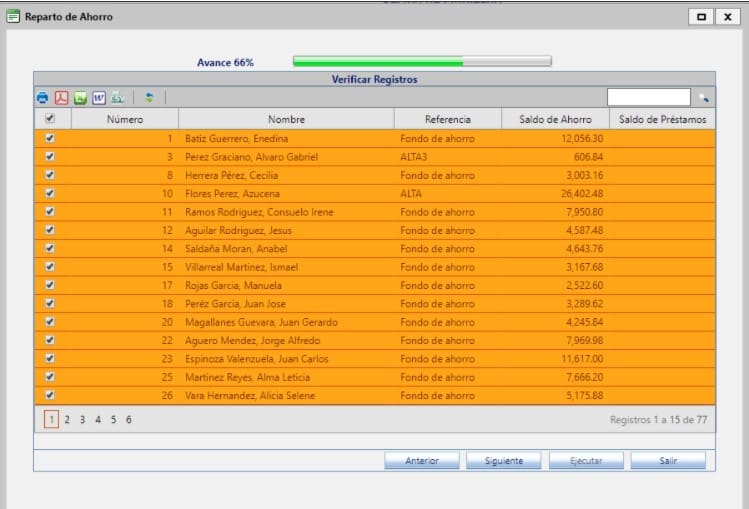The height and width of the screenshot is (509, 749).
Task: Click the search icon beside the filter box
Action: pyautogui.click(x=703, y=98)
